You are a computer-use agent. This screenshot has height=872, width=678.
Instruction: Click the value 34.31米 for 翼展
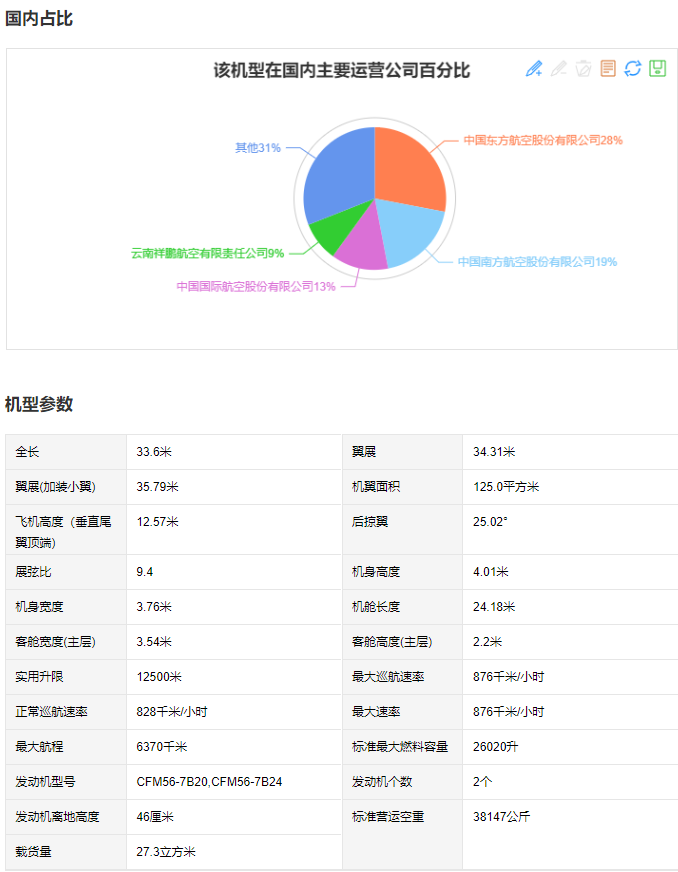coord(494,452)
